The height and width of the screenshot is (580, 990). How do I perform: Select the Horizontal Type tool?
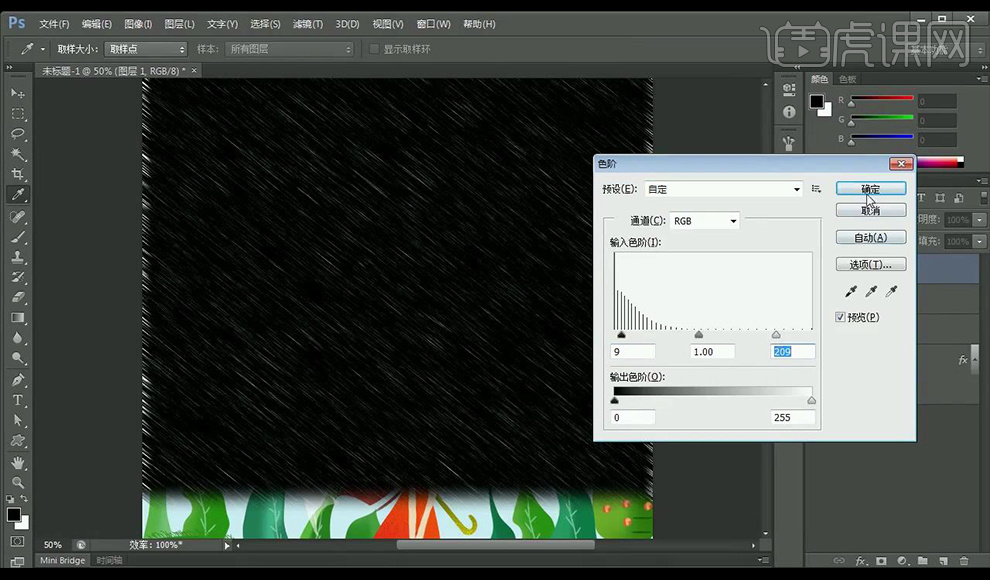(x=18, y=400)
